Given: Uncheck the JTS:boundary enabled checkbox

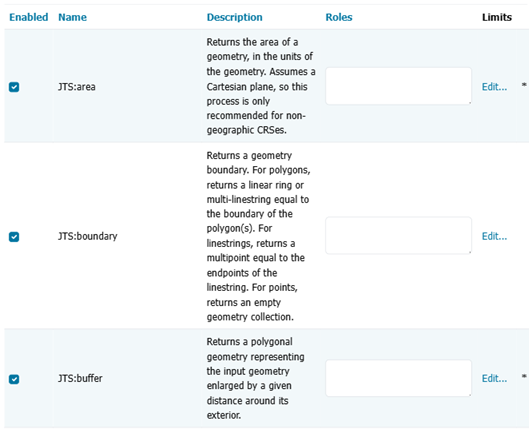Looking at the screenshot, I should [x=14, y=237].
